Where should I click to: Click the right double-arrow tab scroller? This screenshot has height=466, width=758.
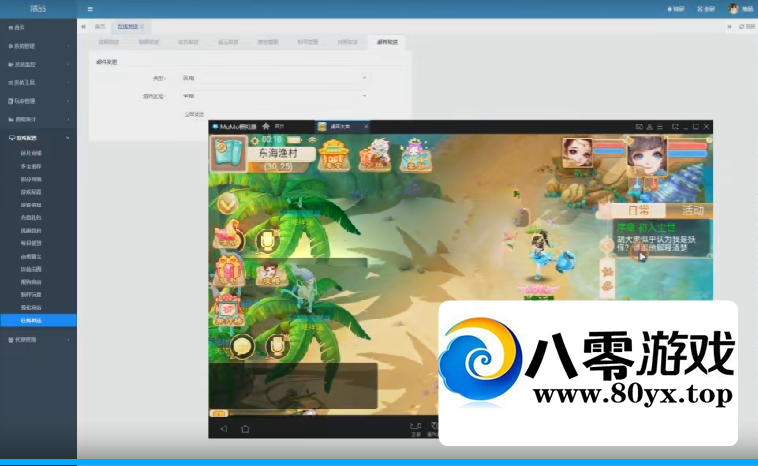tap(729, 27)
